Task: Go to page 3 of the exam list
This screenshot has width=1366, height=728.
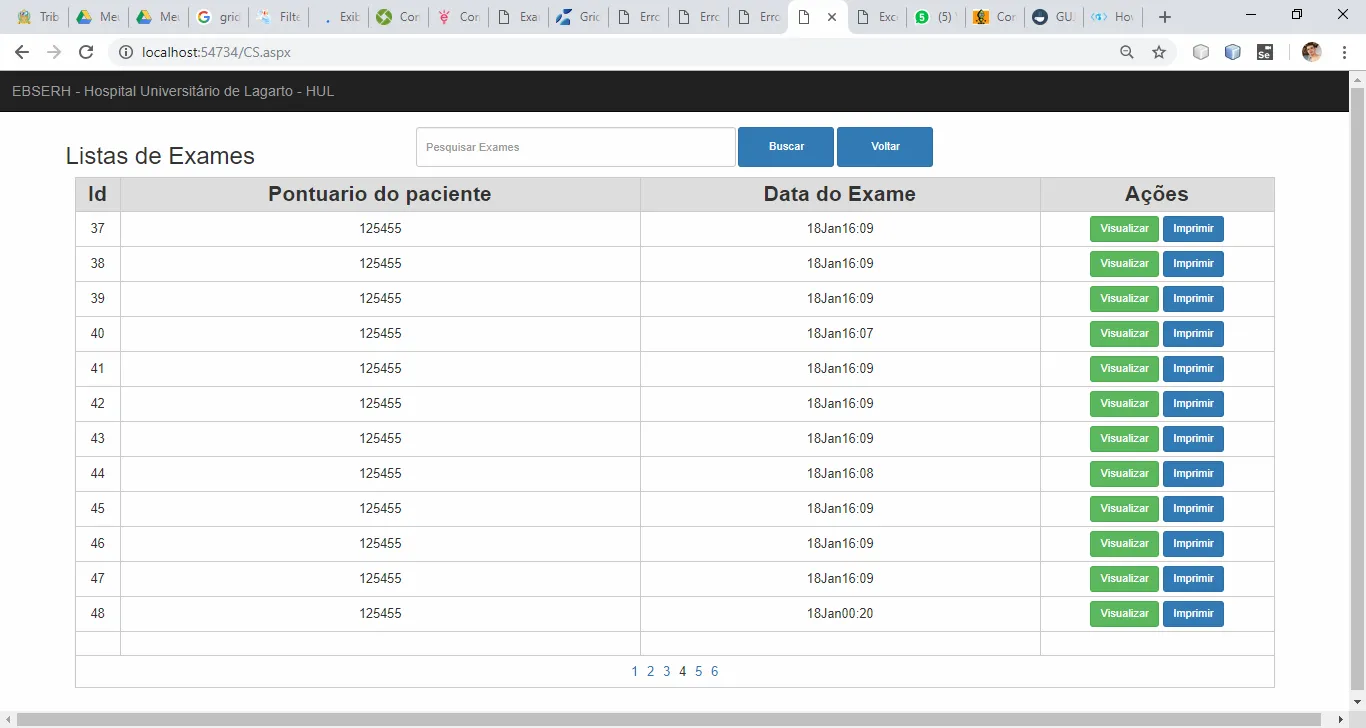Action: 667,672
